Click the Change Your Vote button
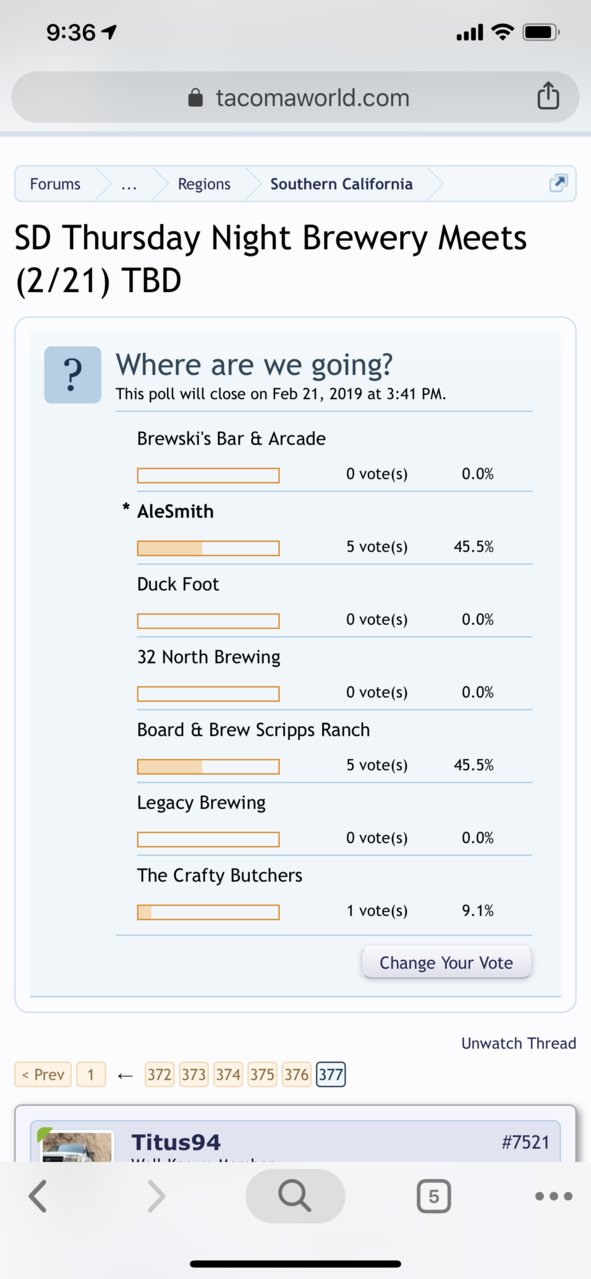The height and width of the screenshot is (1279, 591). tap(446, 963)
